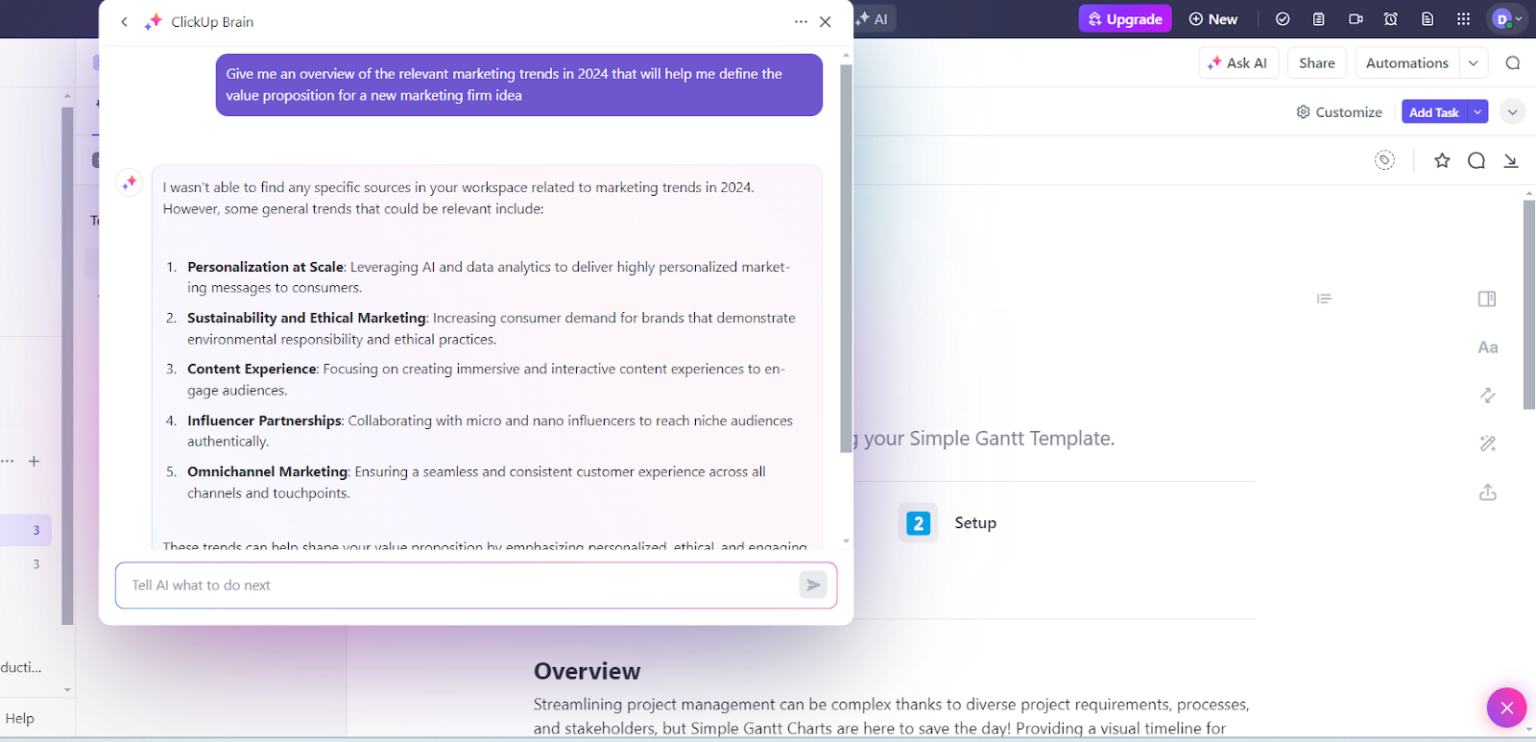Open comments via the speech bubble icon

pos(1476,160)
